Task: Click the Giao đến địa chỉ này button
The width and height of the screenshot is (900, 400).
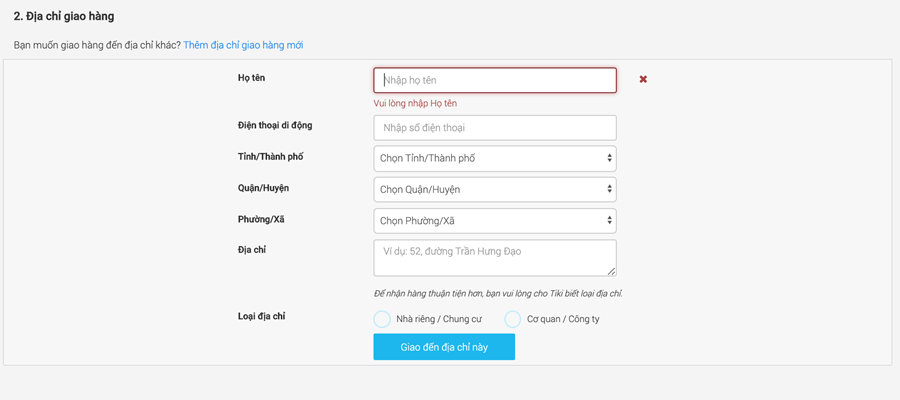Action: click(444, 347)
